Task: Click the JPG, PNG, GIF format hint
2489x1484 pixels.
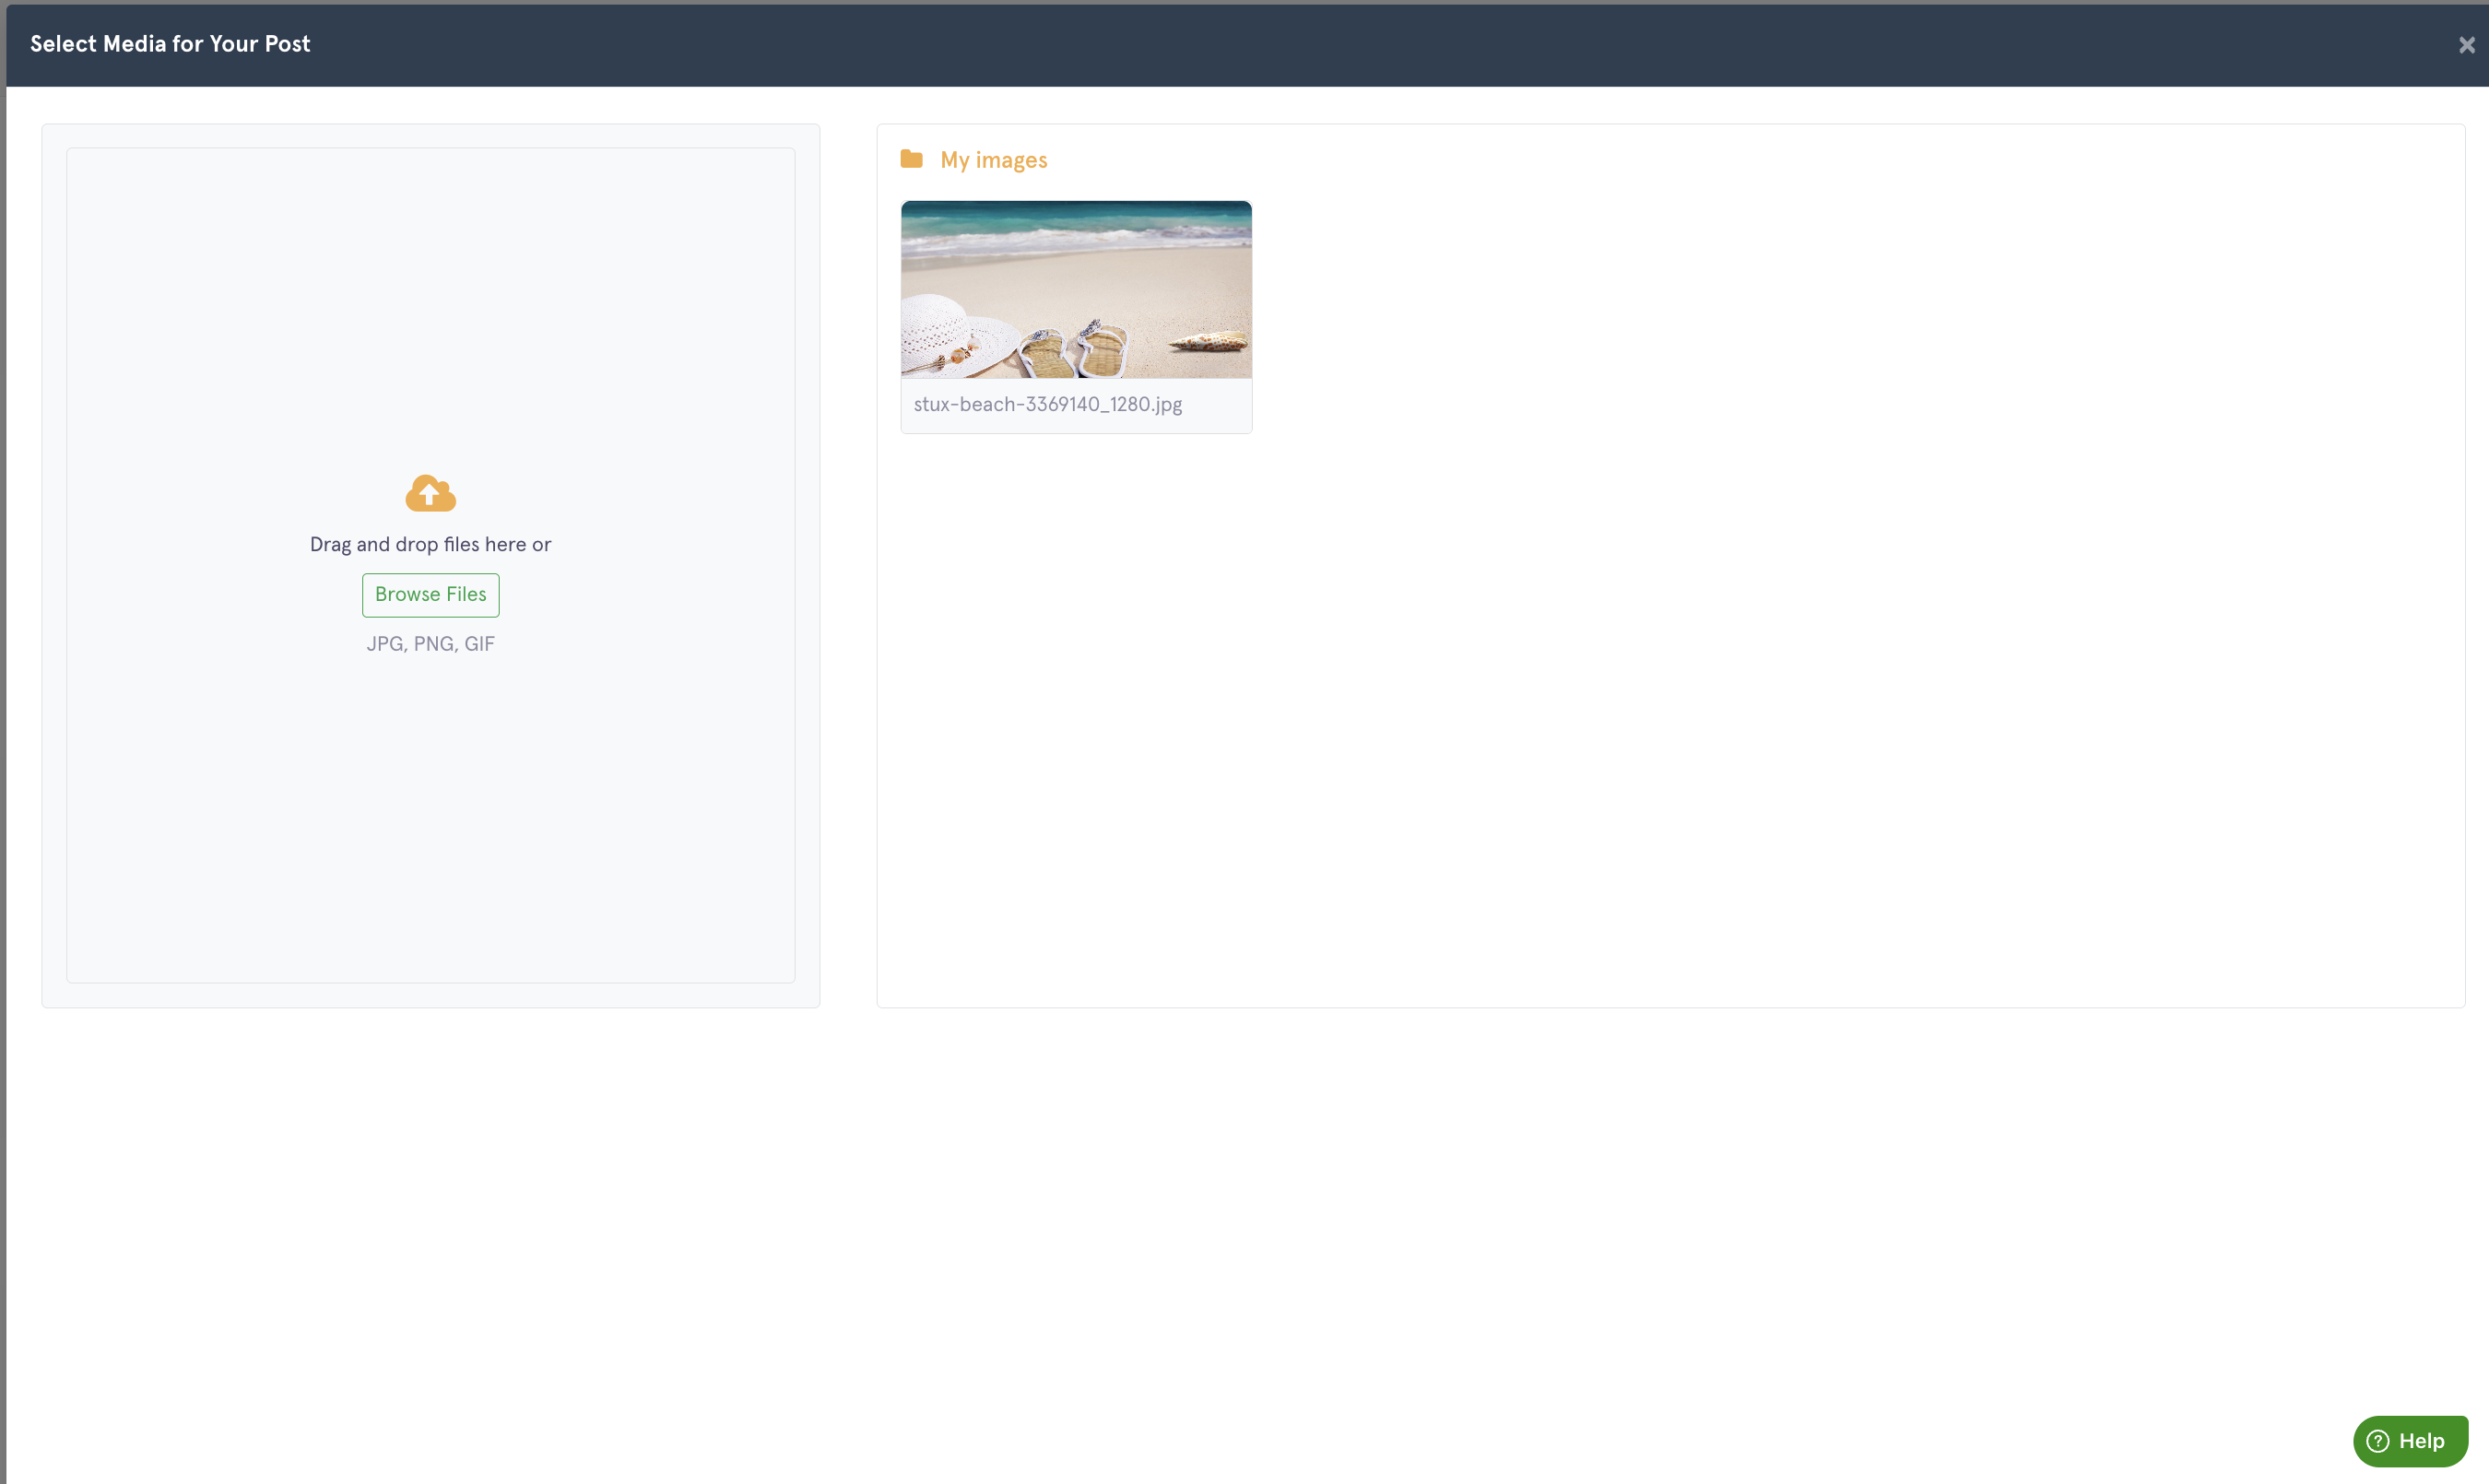Action: tap(430, 644)
